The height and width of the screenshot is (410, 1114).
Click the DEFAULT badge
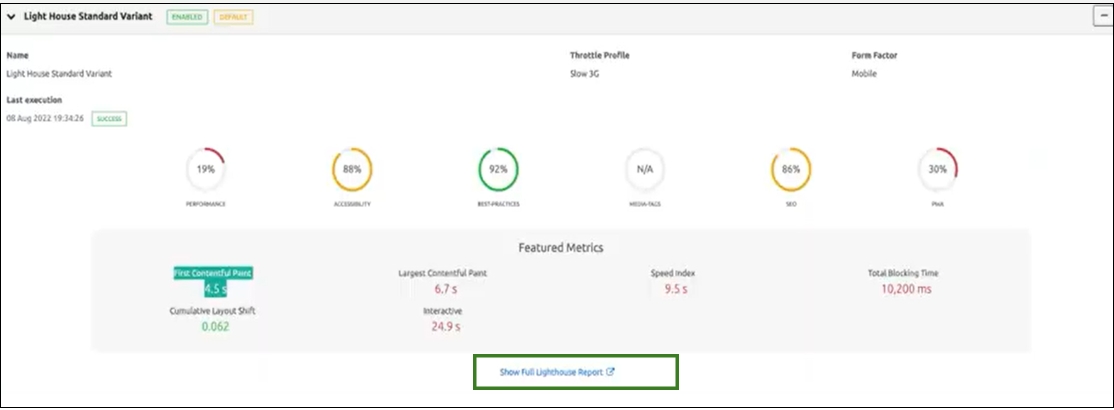click(x=234, y=18)
